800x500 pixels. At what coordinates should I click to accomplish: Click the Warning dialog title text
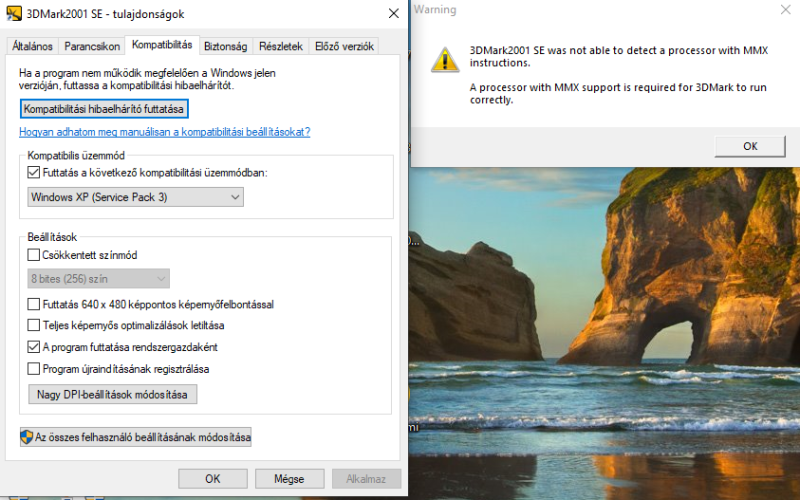click(x=435, y=10)
